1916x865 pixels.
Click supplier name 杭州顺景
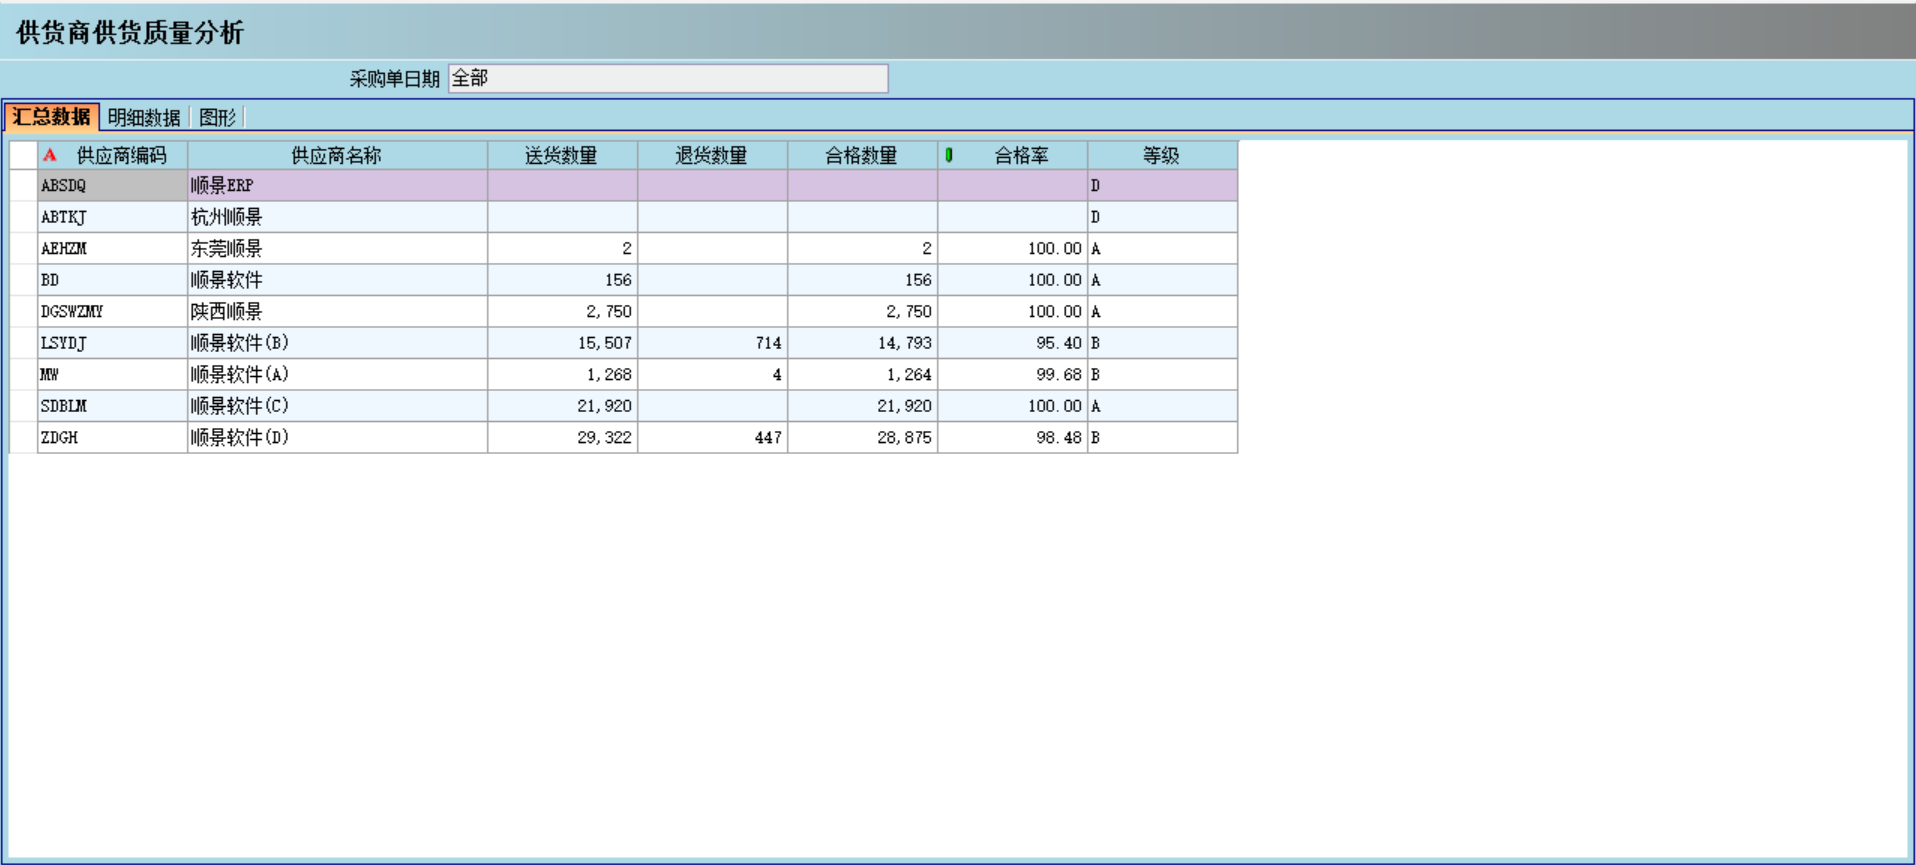(337, 217)
